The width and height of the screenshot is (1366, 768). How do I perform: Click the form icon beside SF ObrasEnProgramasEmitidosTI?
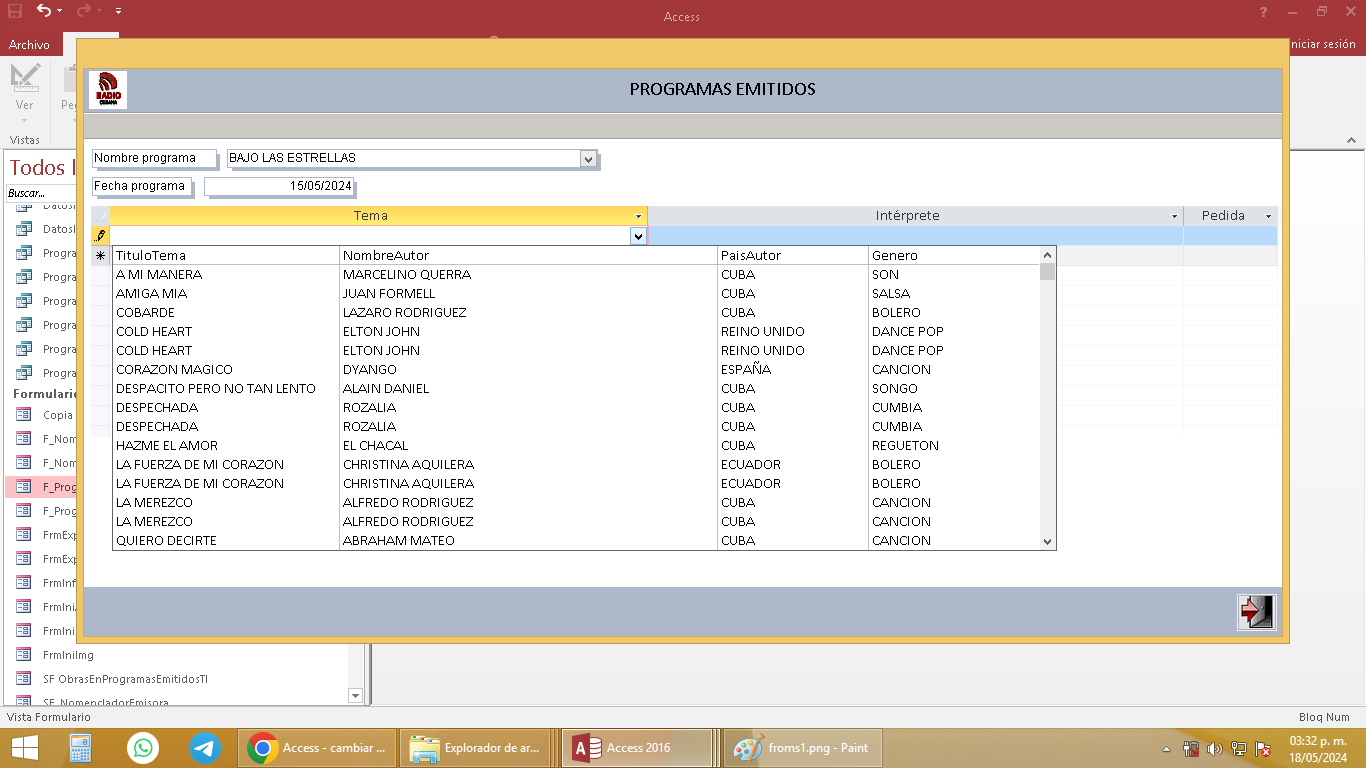tap(25, 679)
